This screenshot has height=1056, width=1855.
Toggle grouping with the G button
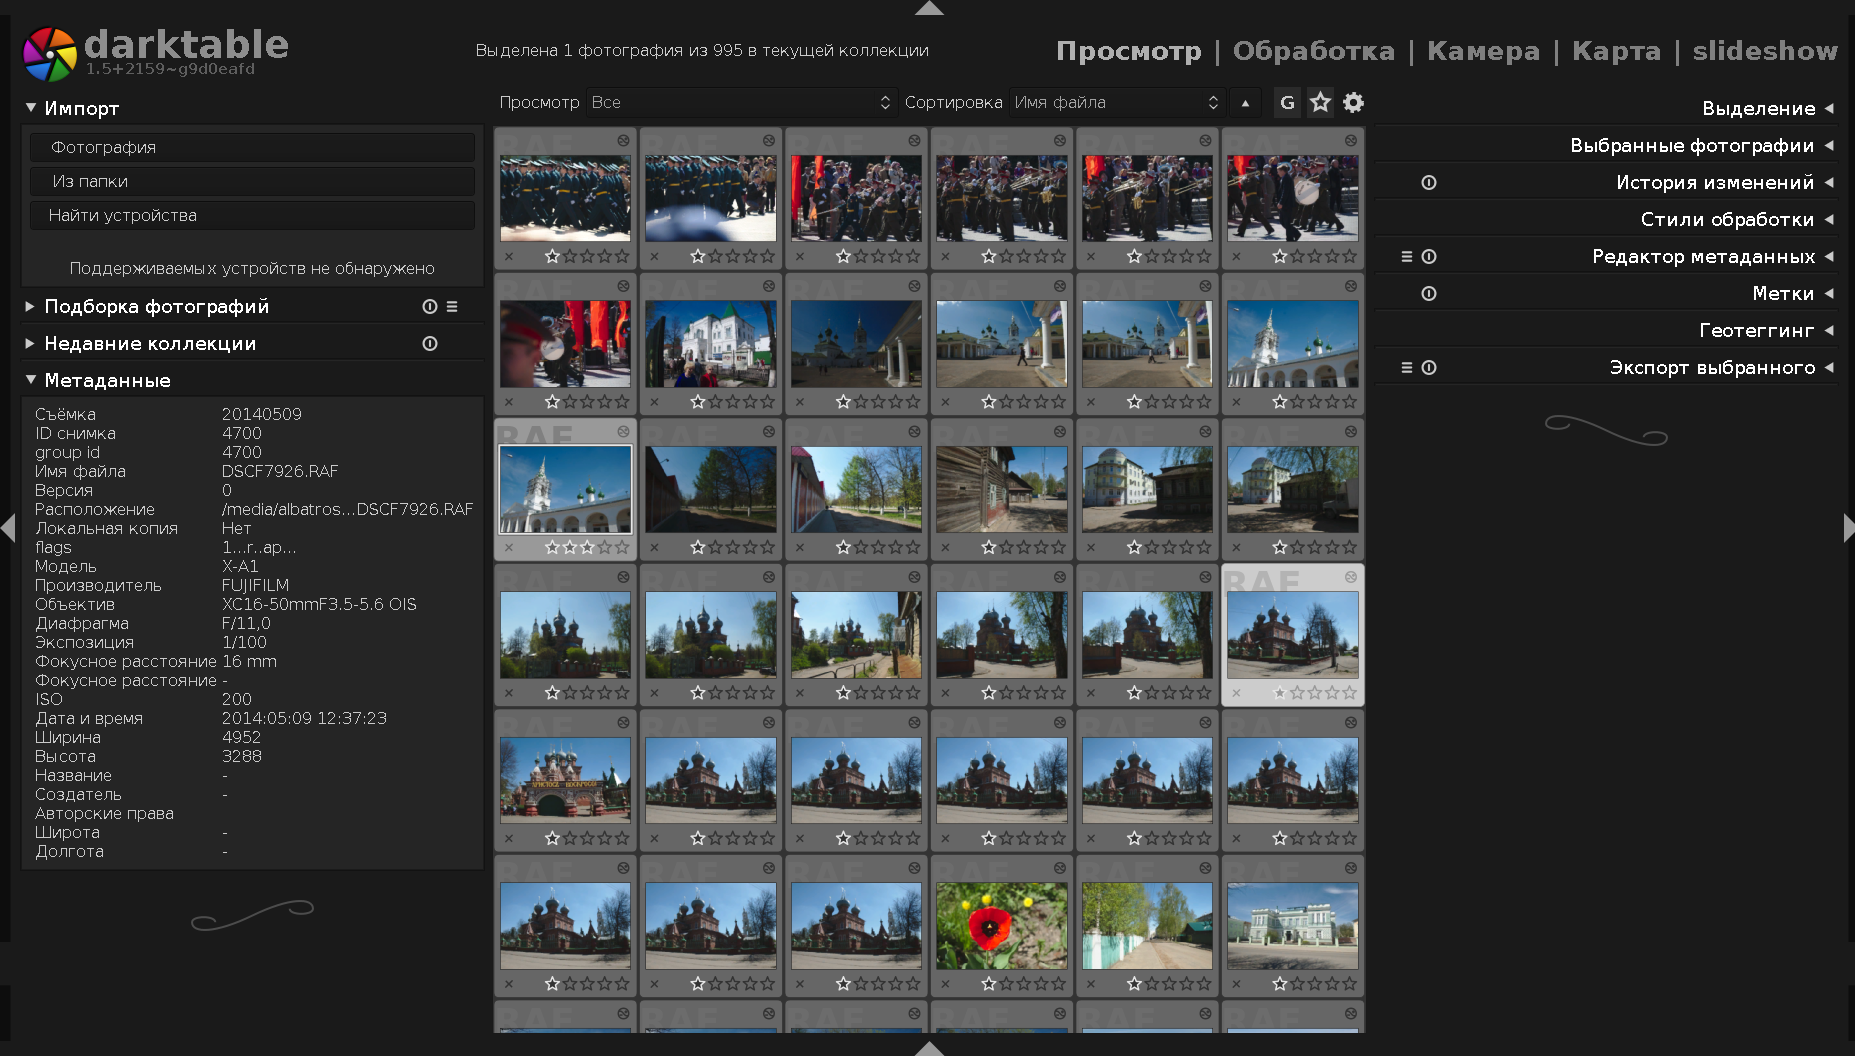coord(1287,103)
